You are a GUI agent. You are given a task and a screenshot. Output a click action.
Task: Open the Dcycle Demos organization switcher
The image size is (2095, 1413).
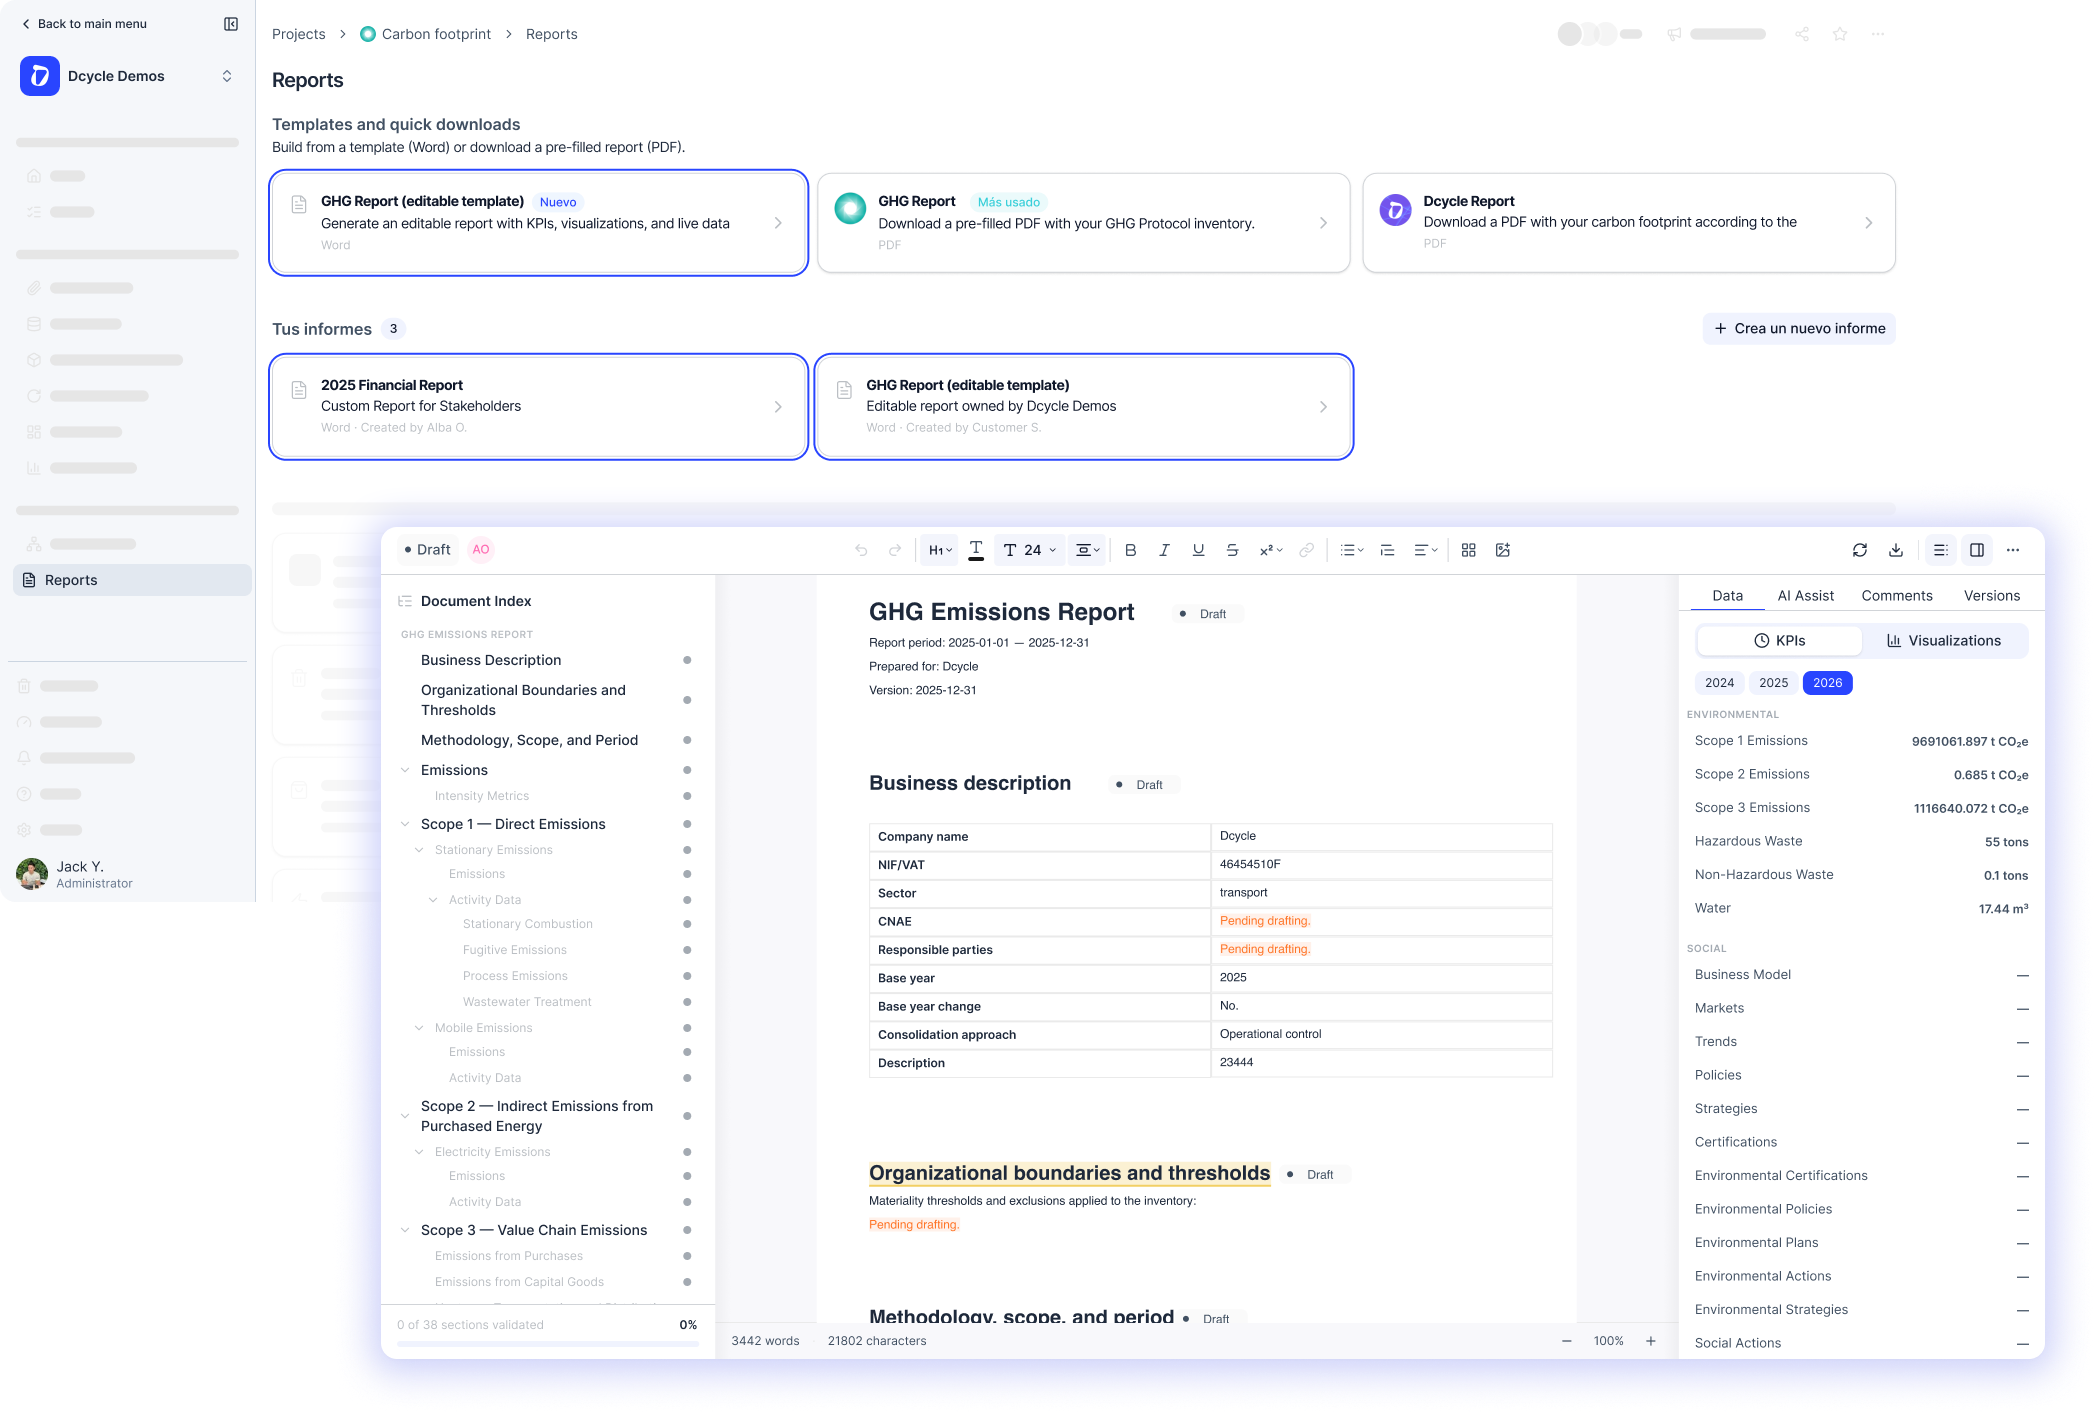(227, 76)
